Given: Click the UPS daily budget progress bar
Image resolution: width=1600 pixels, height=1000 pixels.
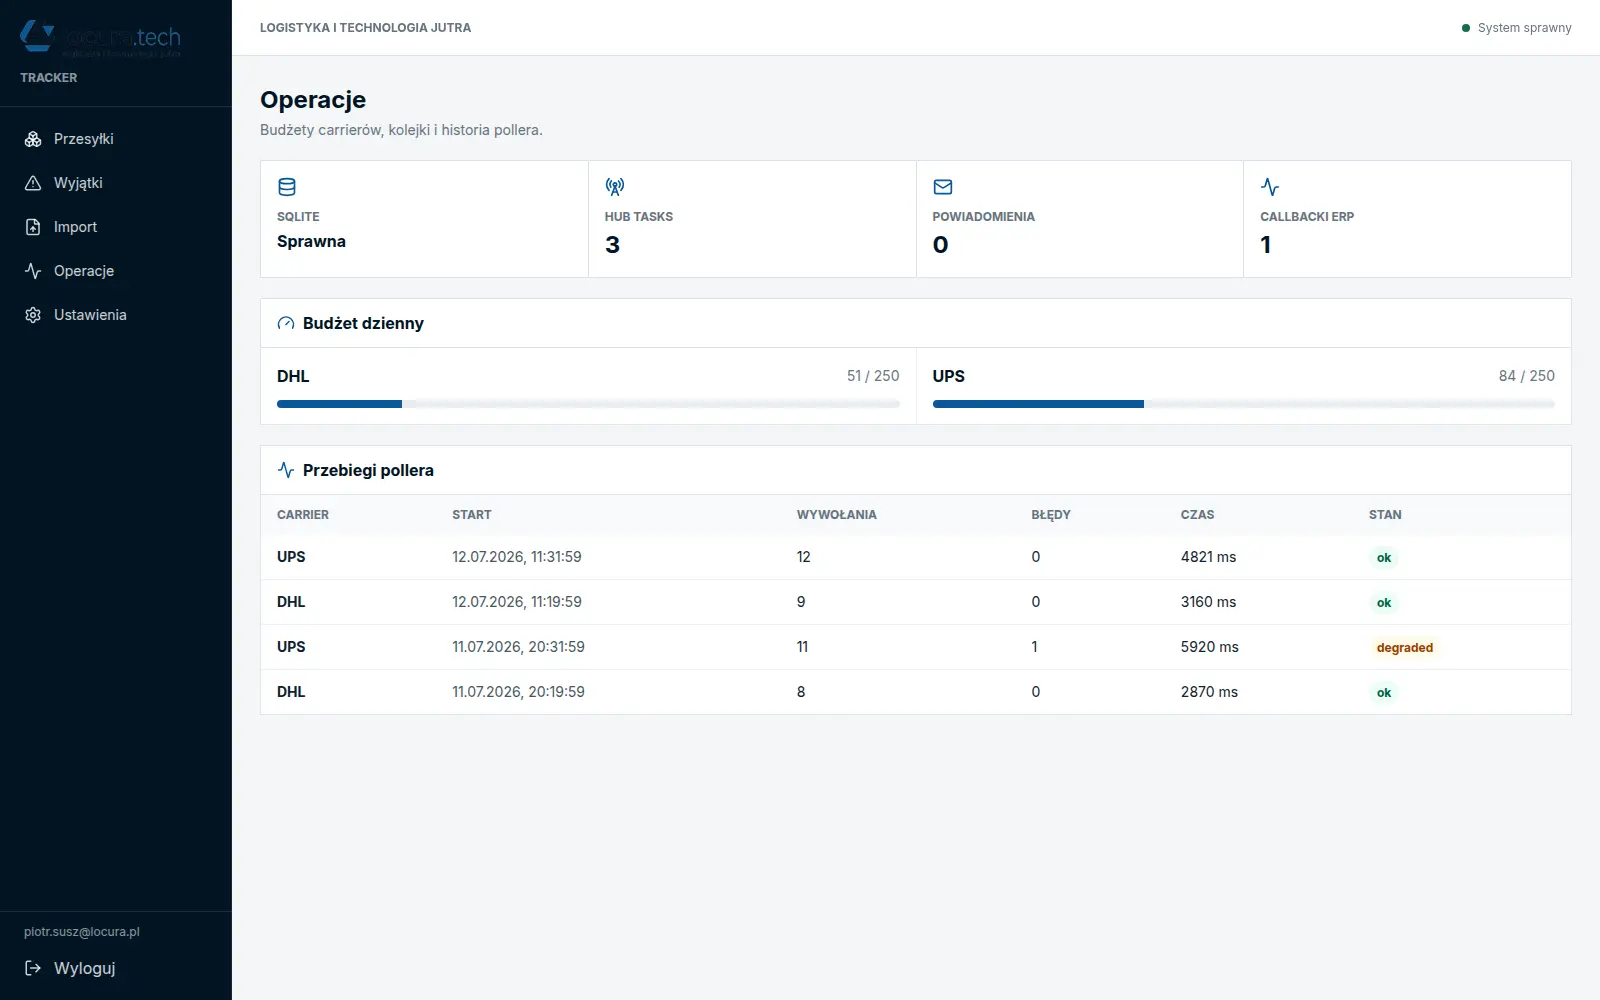Looking at the screenshot, I should 1244,404.
